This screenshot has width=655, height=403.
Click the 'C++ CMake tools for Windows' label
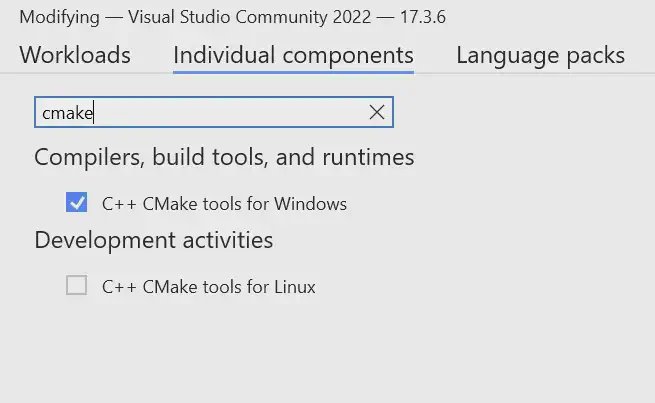click(x=224, y=204)
